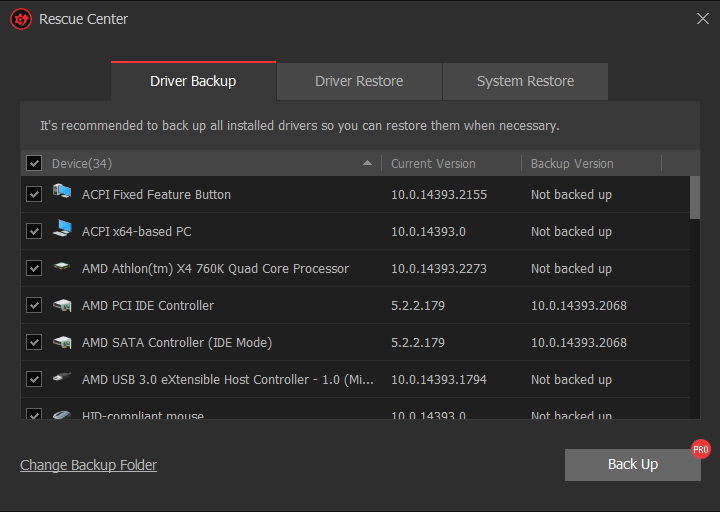Click the ACPI x64-based PC computer icon
The width and height of the screenshot is (720, 512).
[x=62, y=228]
